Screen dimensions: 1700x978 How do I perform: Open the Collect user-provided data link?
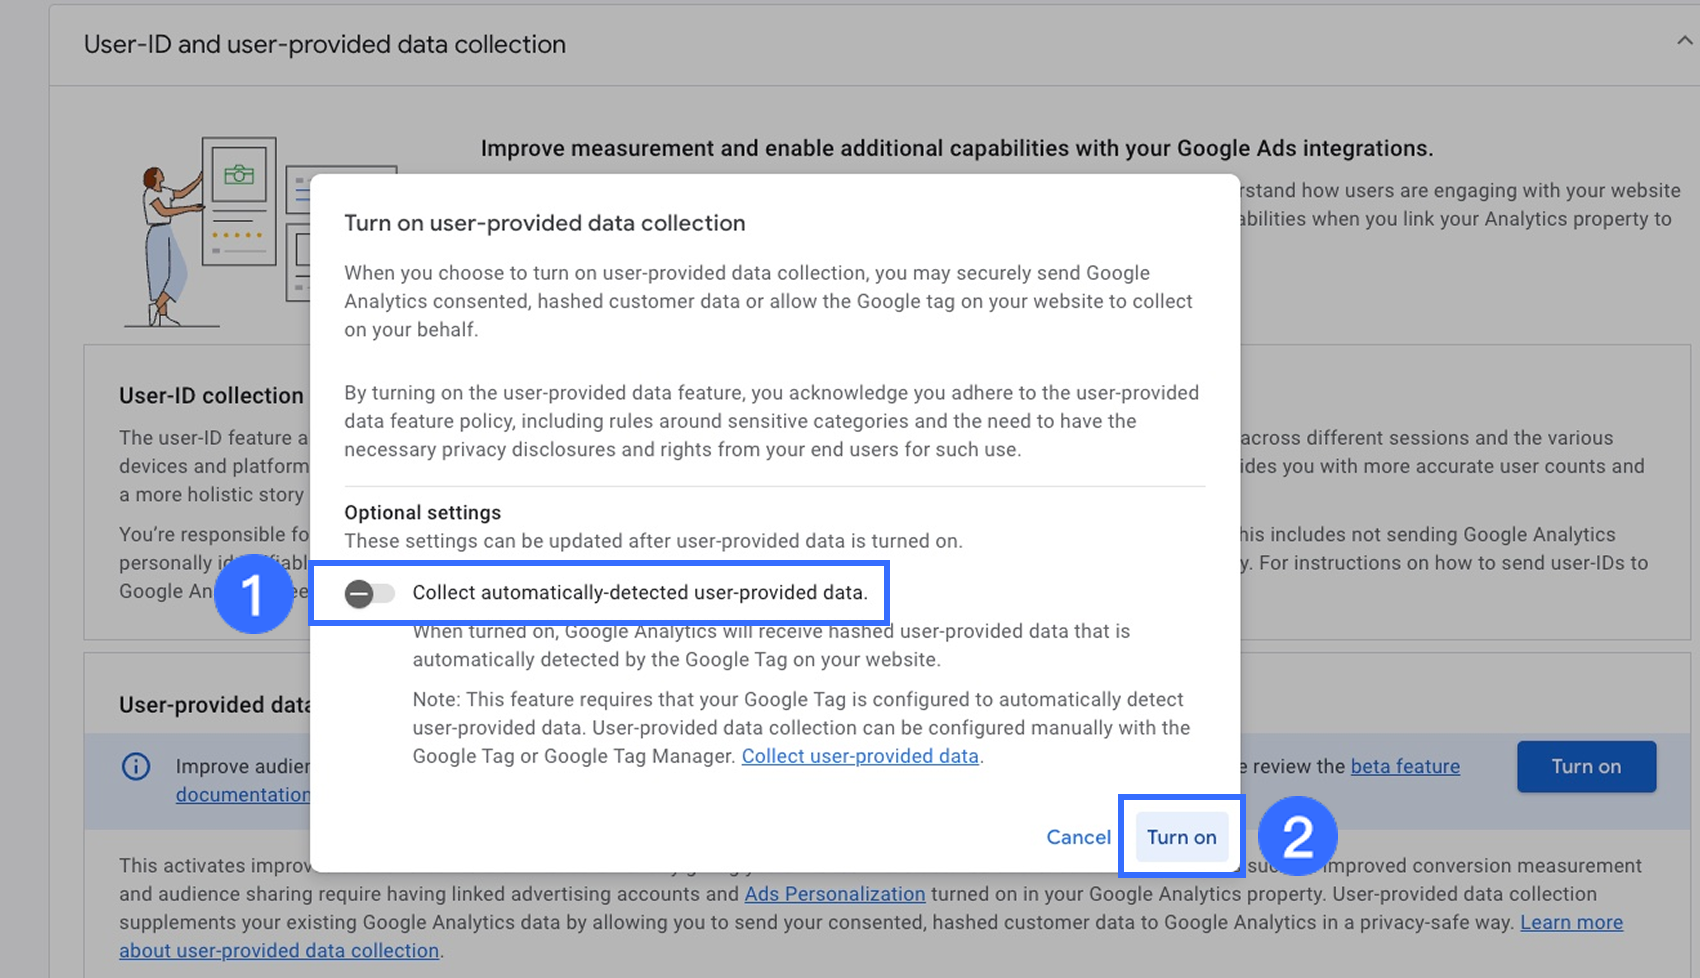coord(860,756)
